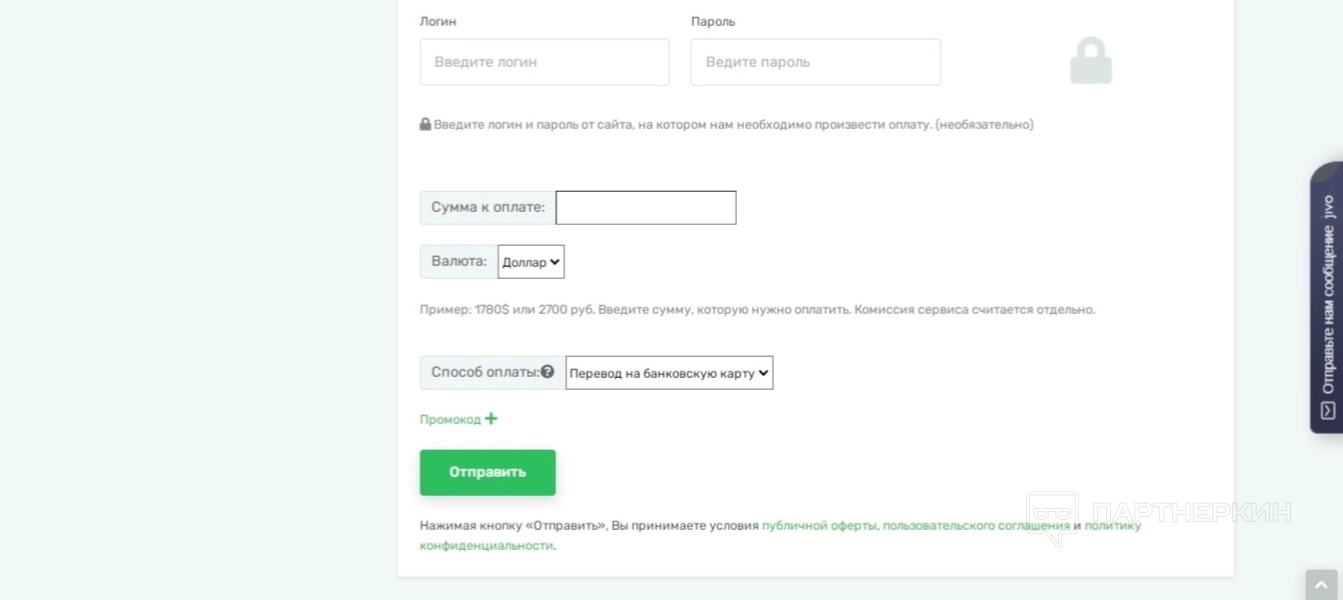Click the Jivo chat envelope icon
The height and width of the screenshot is (600, 1343).
(1327, 410)
